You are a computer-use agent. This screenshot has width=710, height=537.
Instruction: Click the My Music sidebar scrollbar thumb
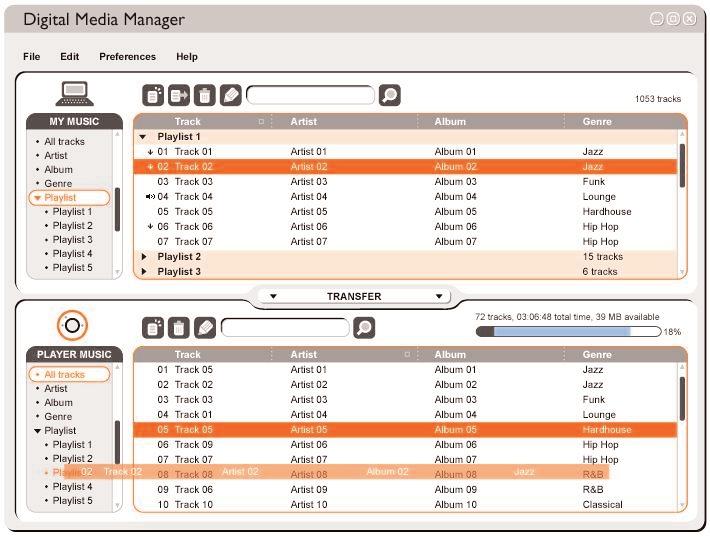117,210
